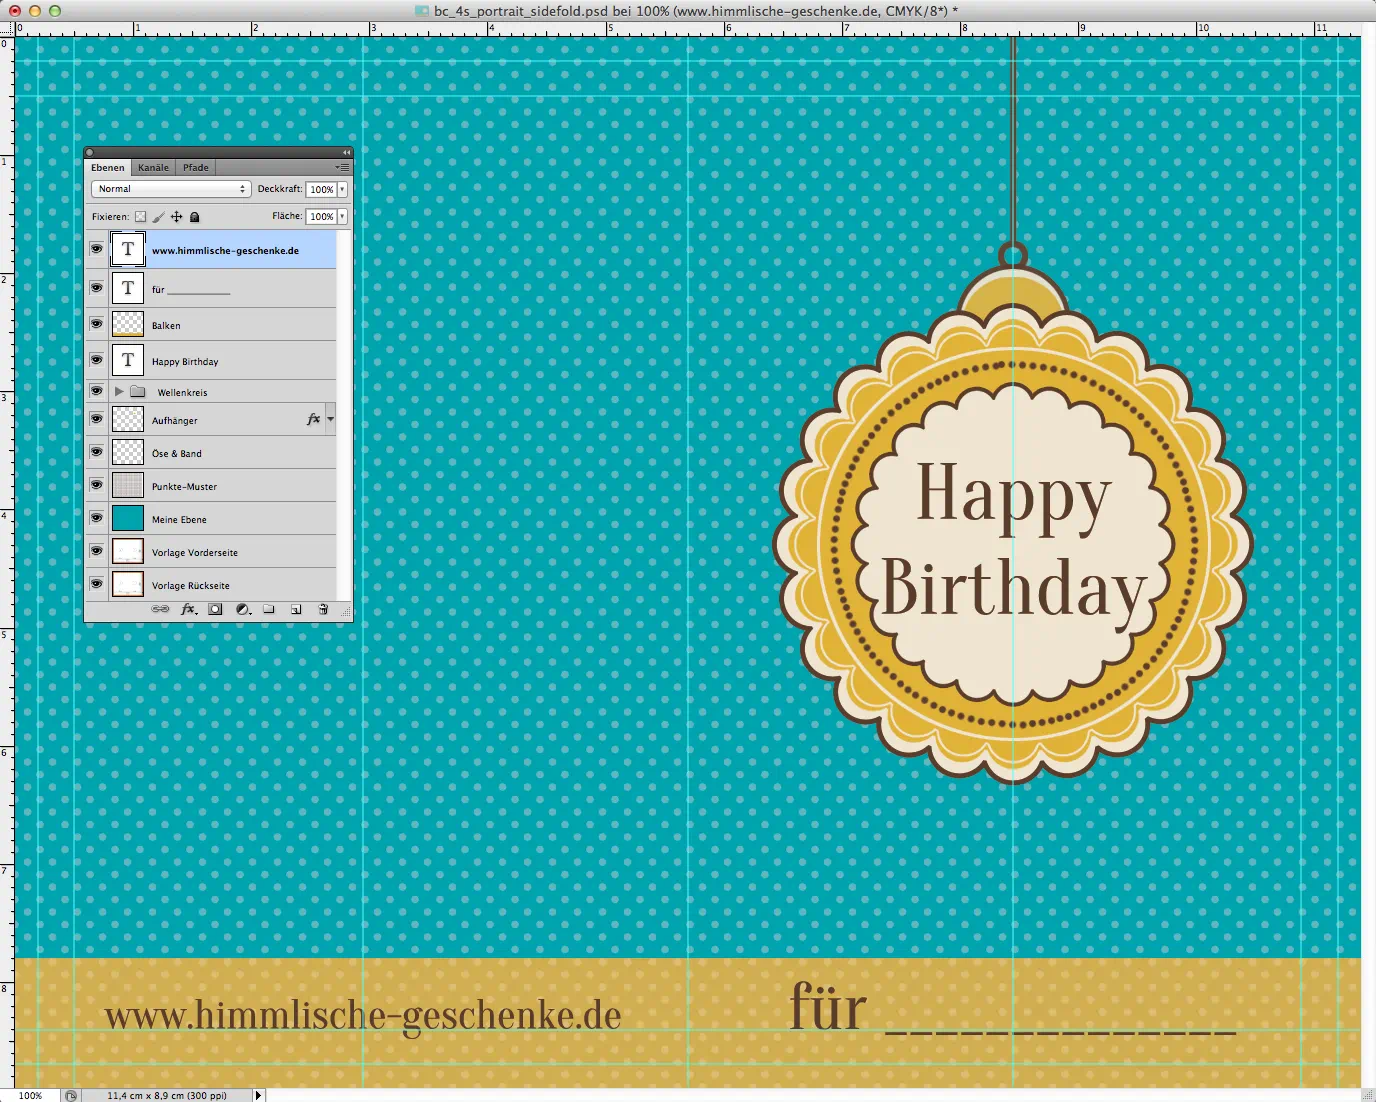Image resolution: width=1376 pixels, height=1102 pixels.
Task: Toggle visibility of Punkte-Muster layer
Action: pyautogui.click(x=97, y=485)
